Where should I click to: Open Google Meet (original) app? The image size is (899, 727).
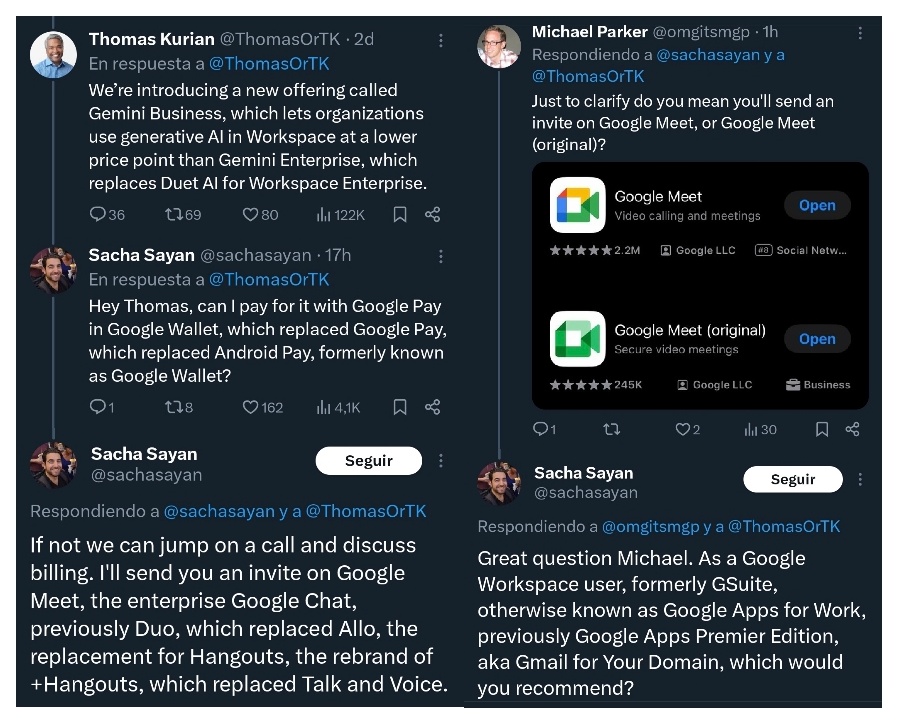point(816,339)
